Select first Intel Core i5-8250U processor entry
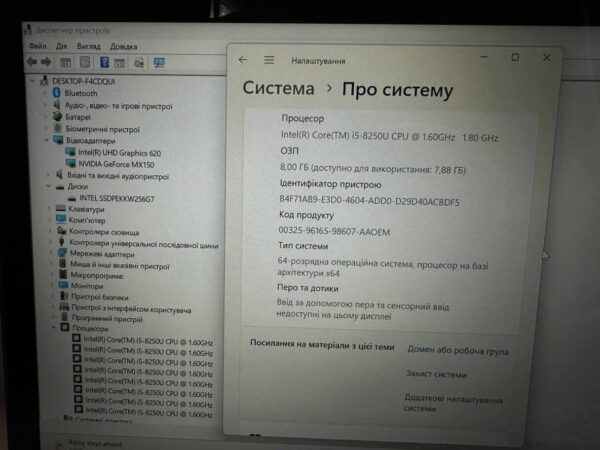This screenshot has height=450, width=600. [148, 341]
